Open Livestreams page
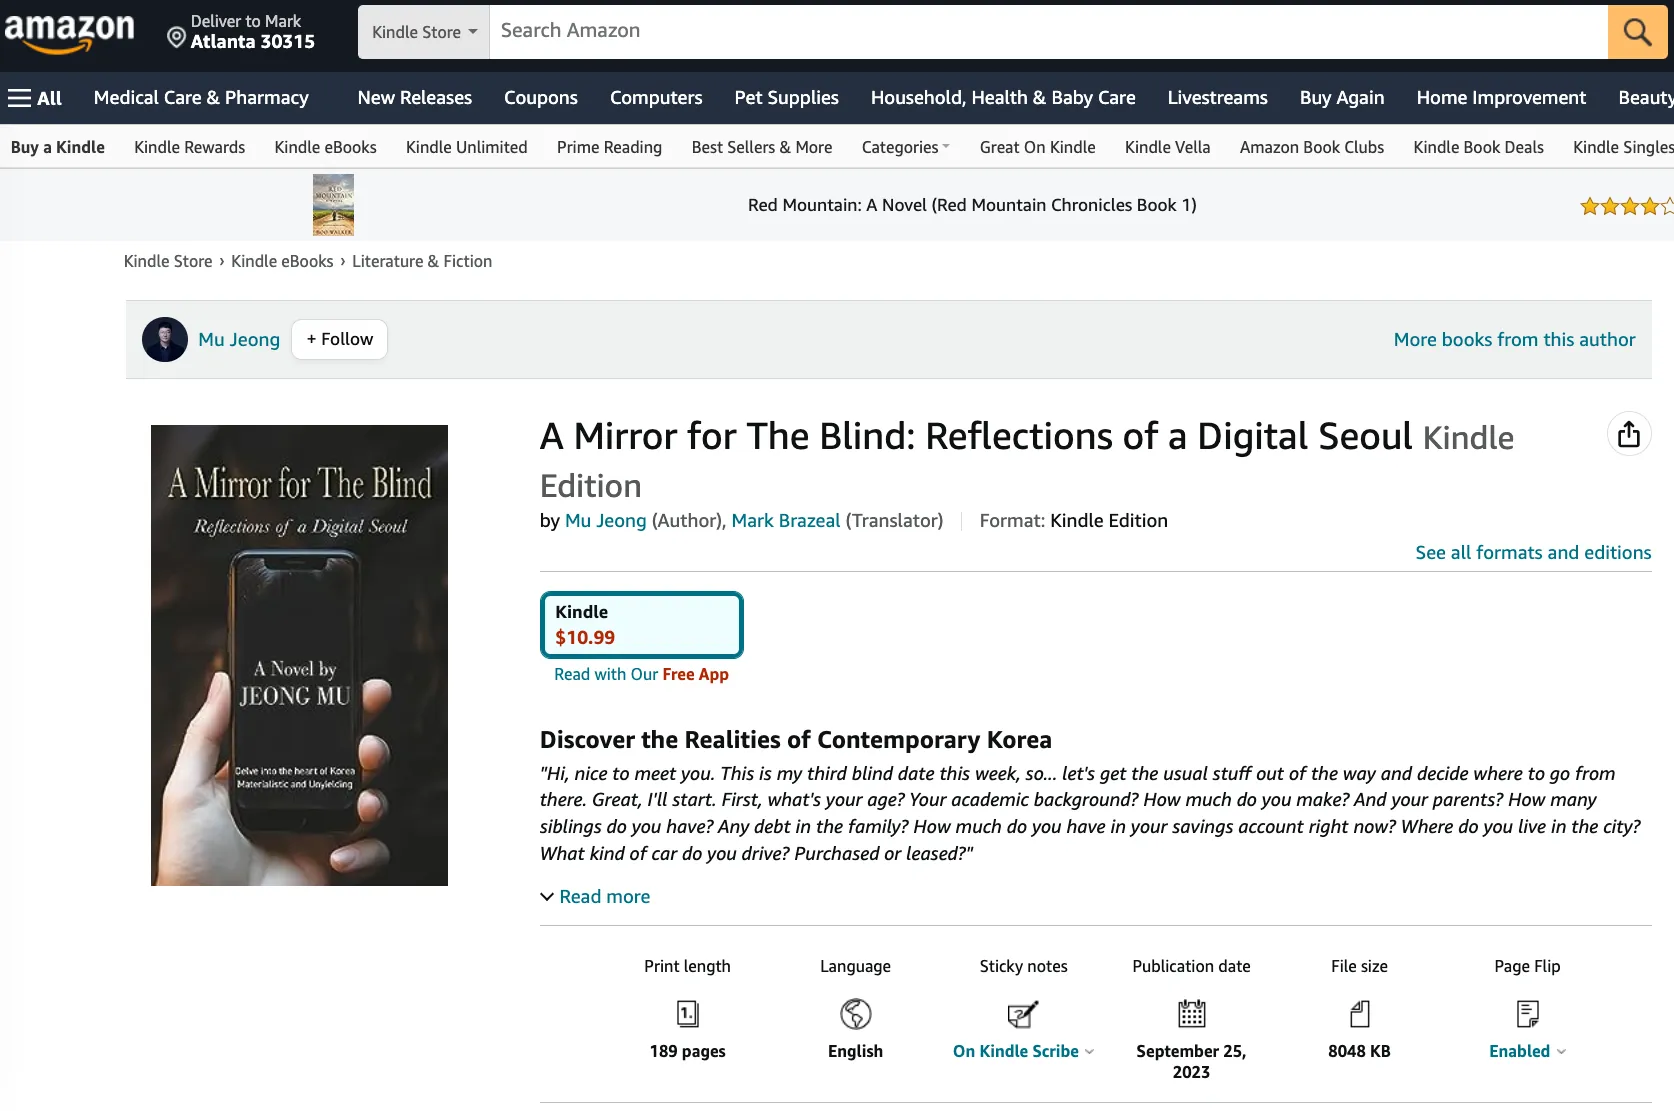This screenshot has height=1111, width=1674. pos(1218,98)
